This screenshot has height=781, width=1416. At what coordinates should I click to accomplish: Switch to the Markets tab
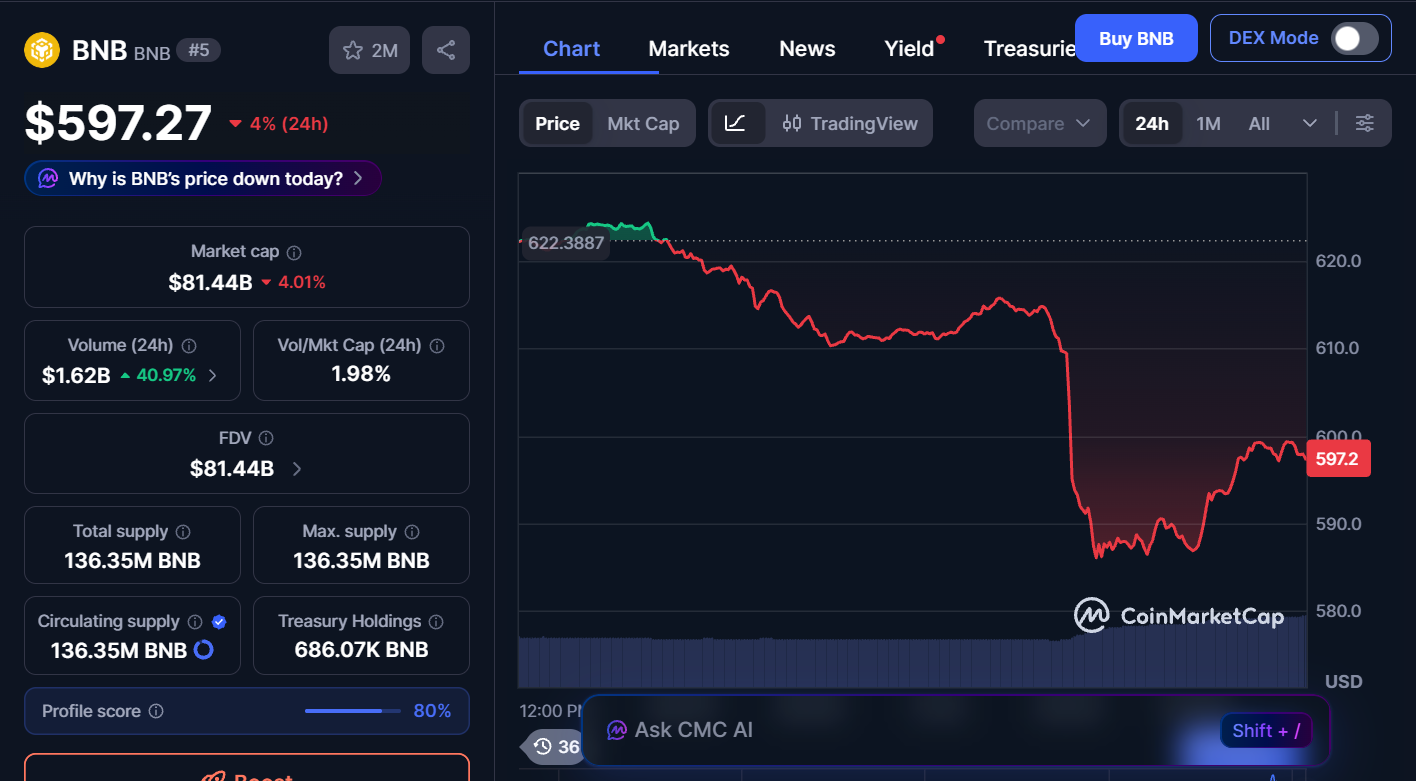coord(688,48)
